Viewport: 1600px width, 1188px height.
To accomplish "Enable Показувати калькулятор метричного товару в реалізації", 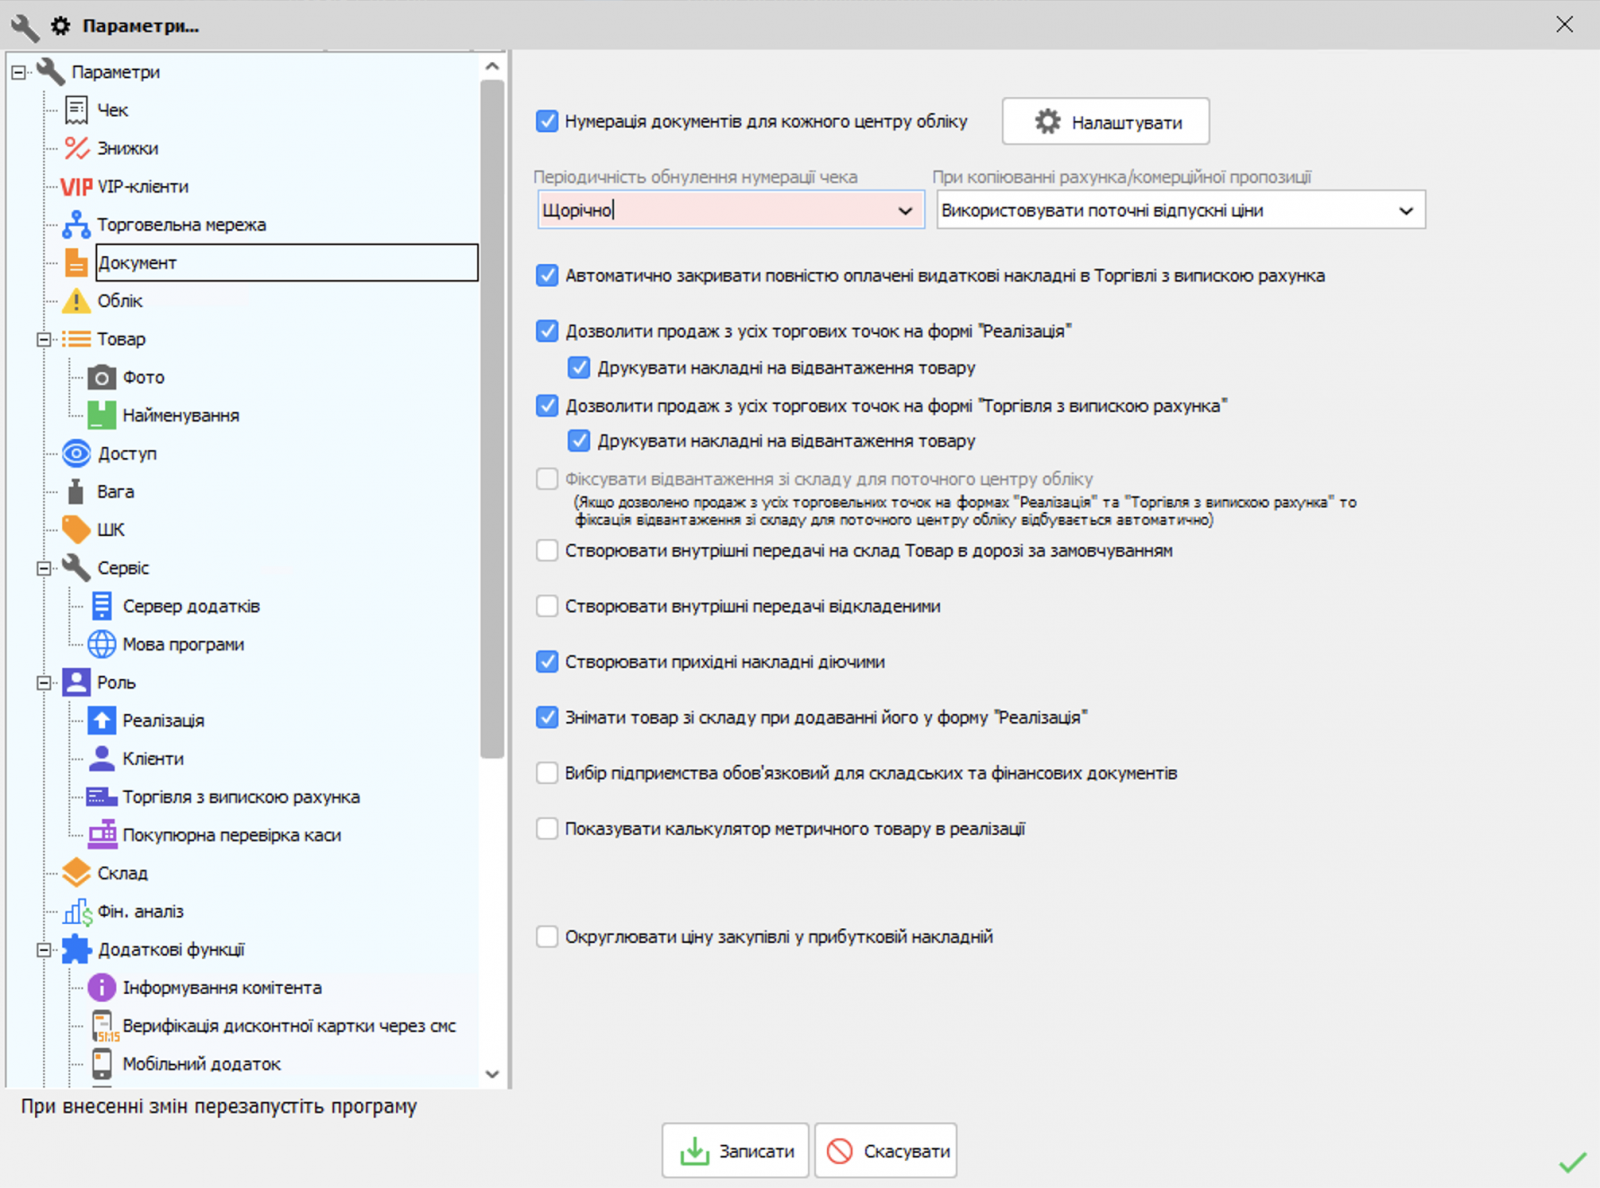I will pos(547,828).
